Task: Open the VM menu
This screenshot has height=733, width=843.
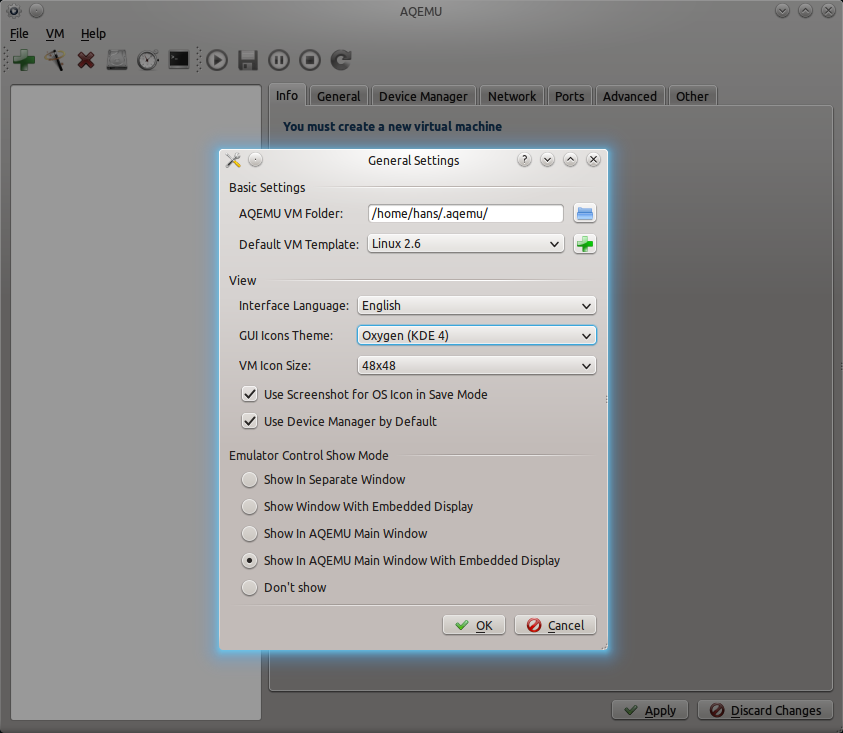Action: point(55,33)
